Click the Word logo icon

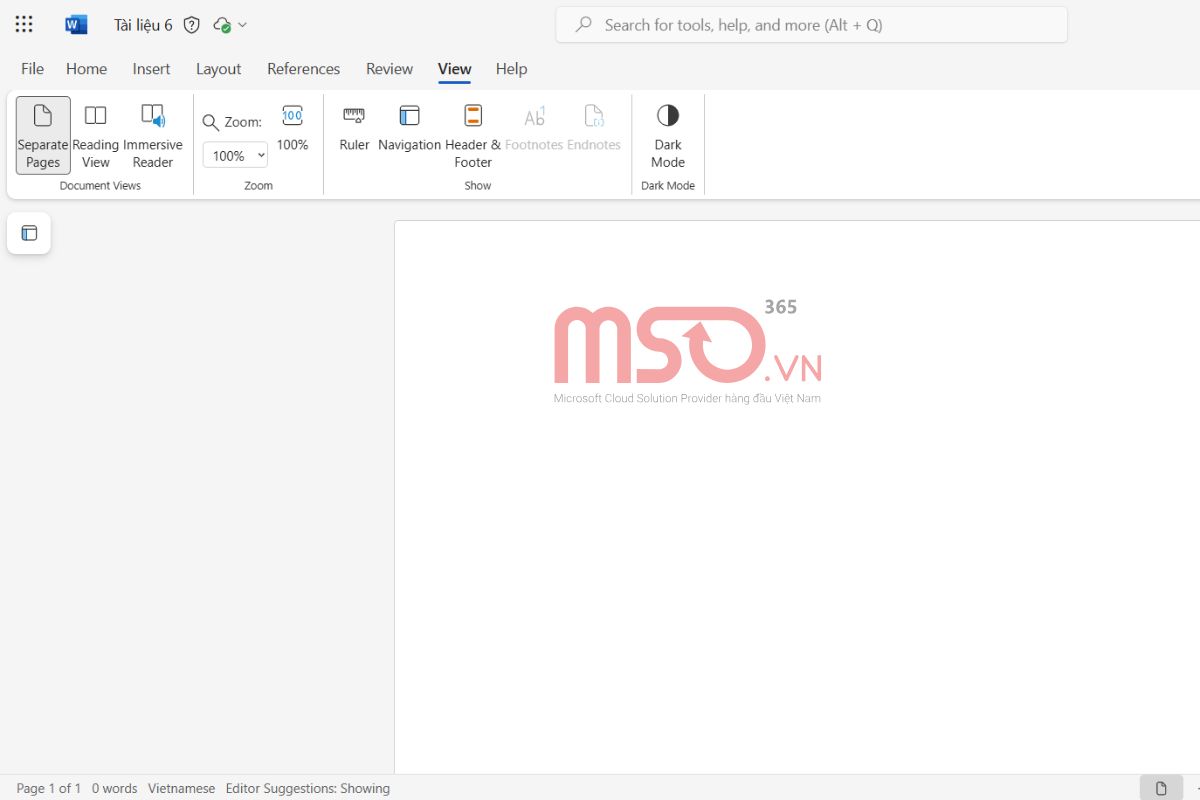(76, 25)
